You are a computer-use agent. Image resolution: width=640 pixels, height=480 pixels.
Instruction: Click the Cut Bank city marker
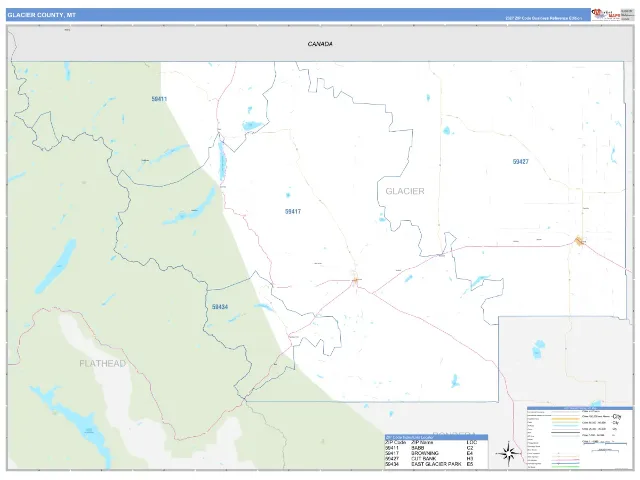pos(579,241)
